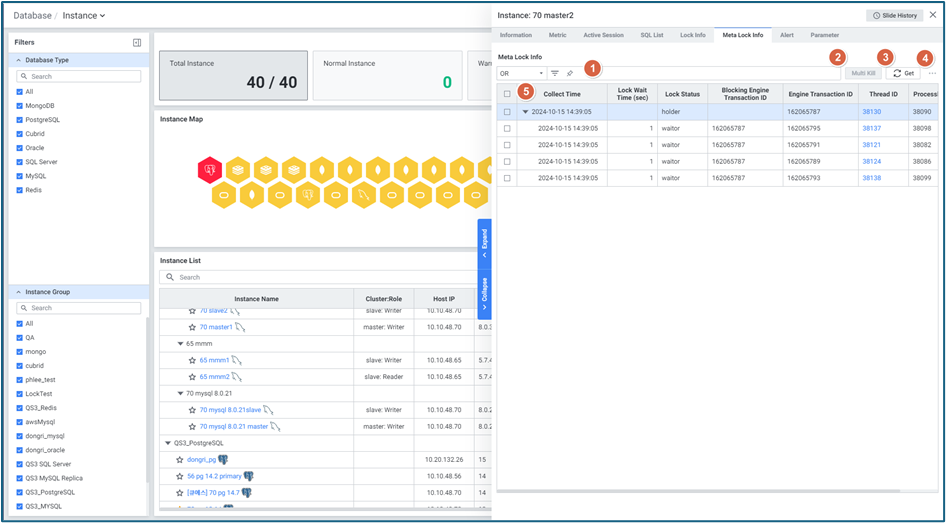Click the red PostgreSQL hexagon in Instance Map

tap(210, 171)
